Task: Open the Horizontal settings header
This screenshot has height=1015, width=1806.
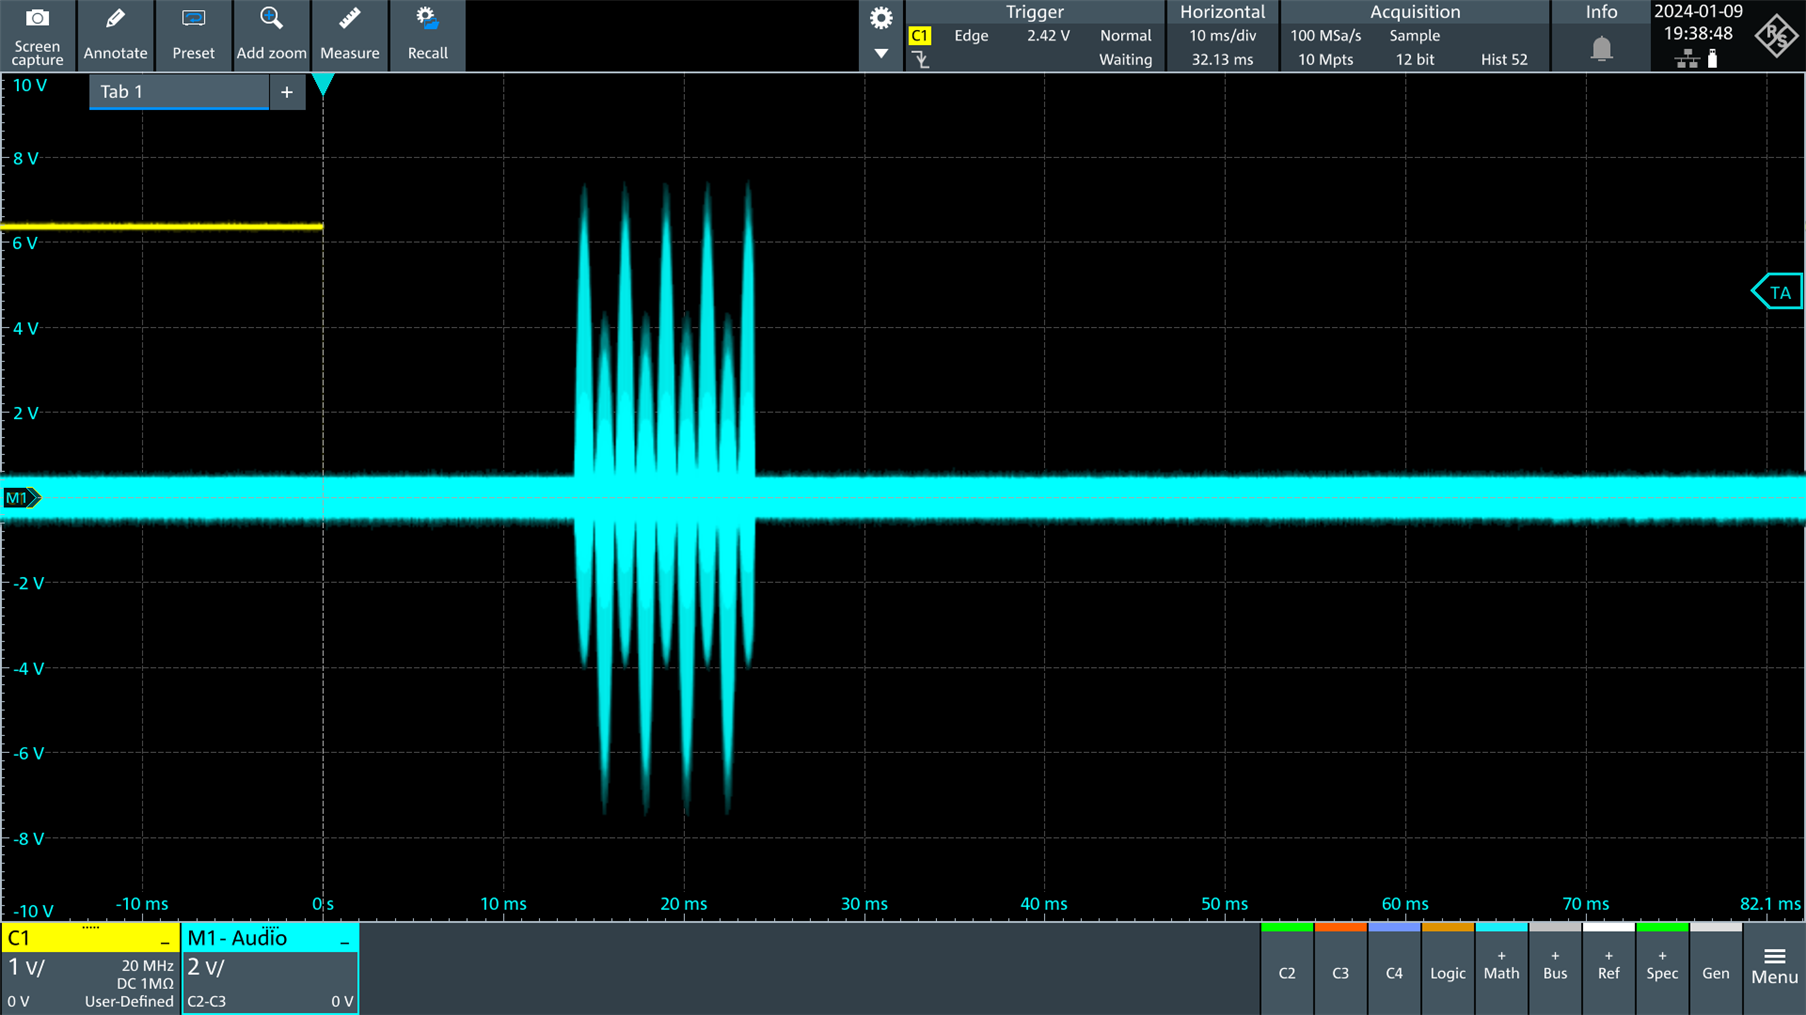Action: tap(1222, 12)
